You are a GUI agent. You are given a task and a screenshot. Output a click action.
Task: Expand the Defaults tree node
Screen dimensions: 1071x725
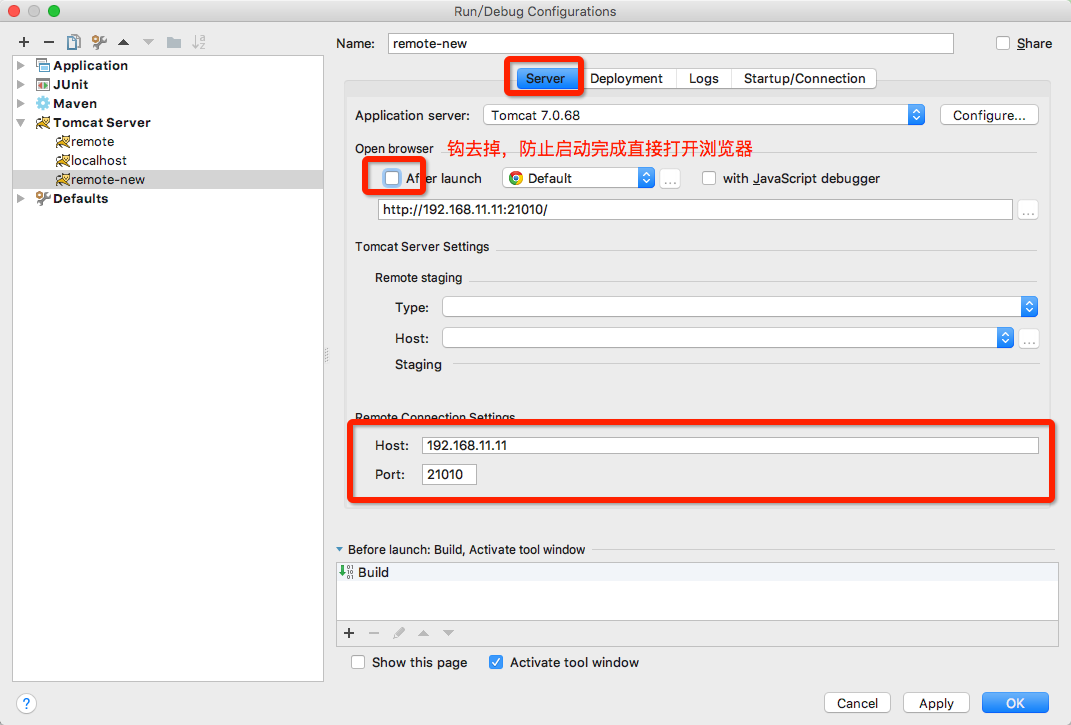click(x=21, y=199)
